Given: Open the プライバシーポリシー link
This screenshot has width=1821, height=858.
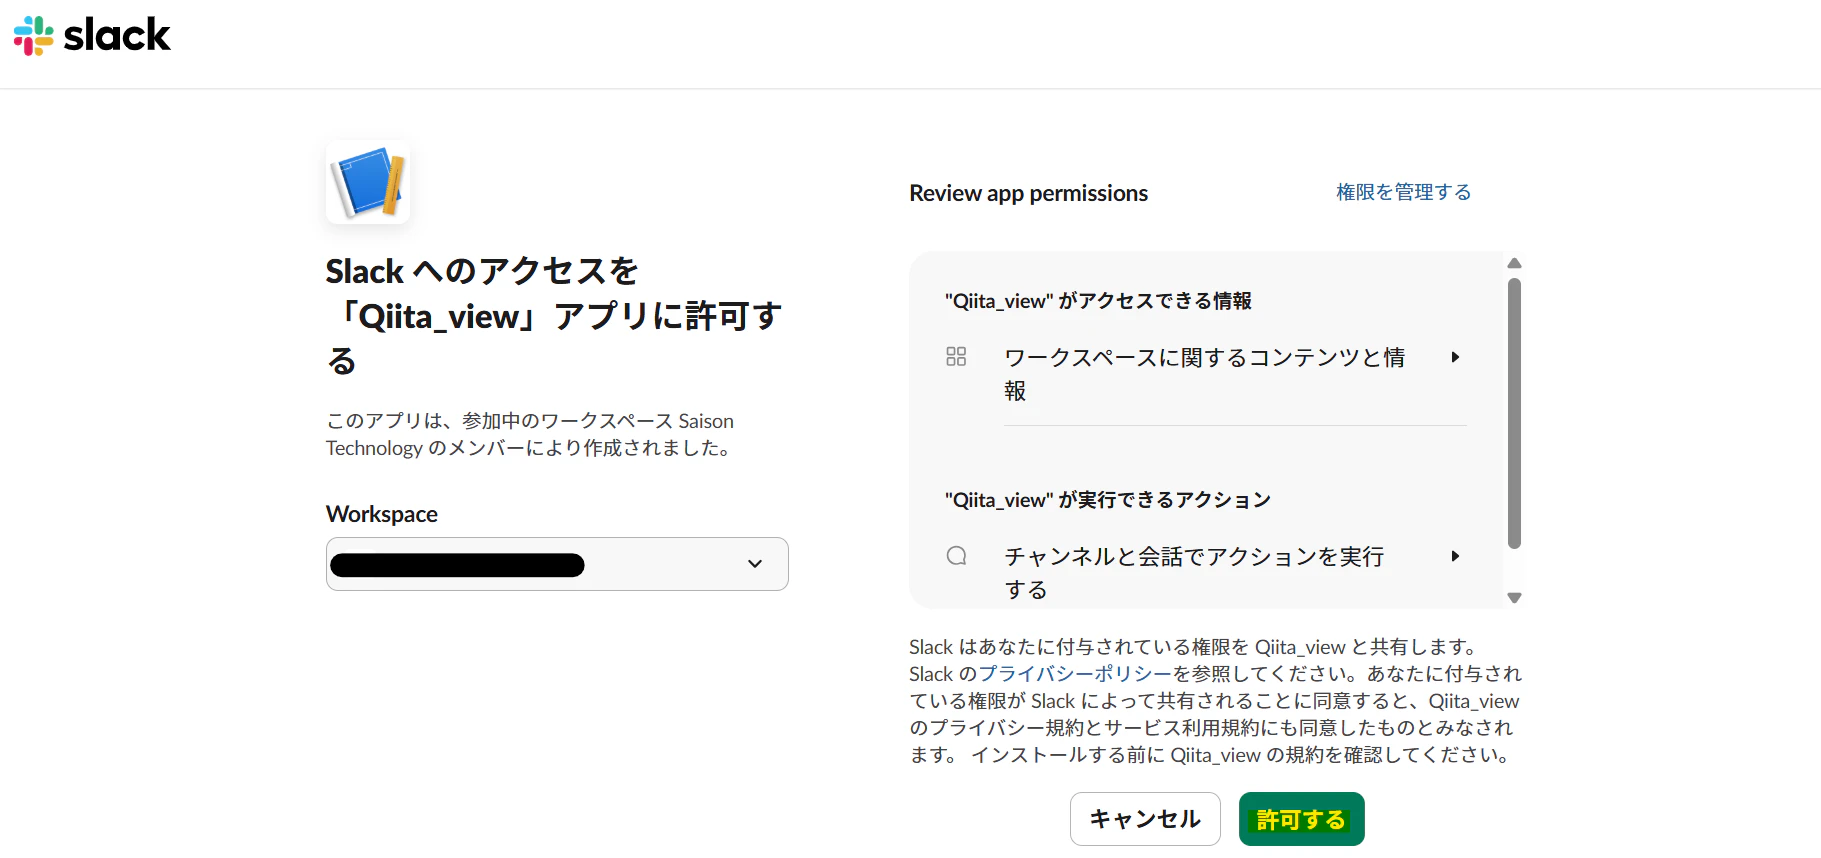Looking at the screenshot, I should point(1075,674).
